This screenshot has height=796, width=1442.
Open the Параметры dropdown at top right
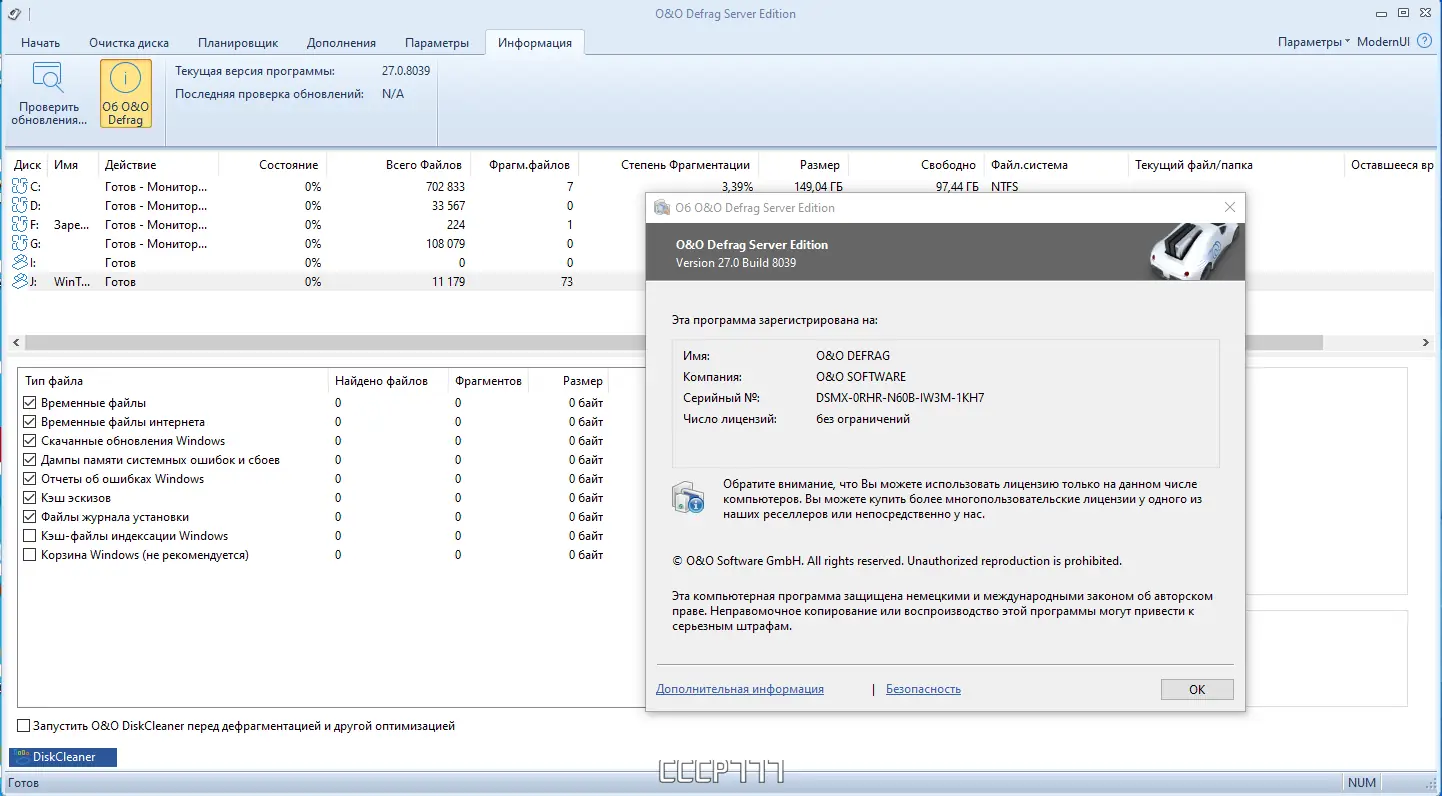pos(1313,42)
